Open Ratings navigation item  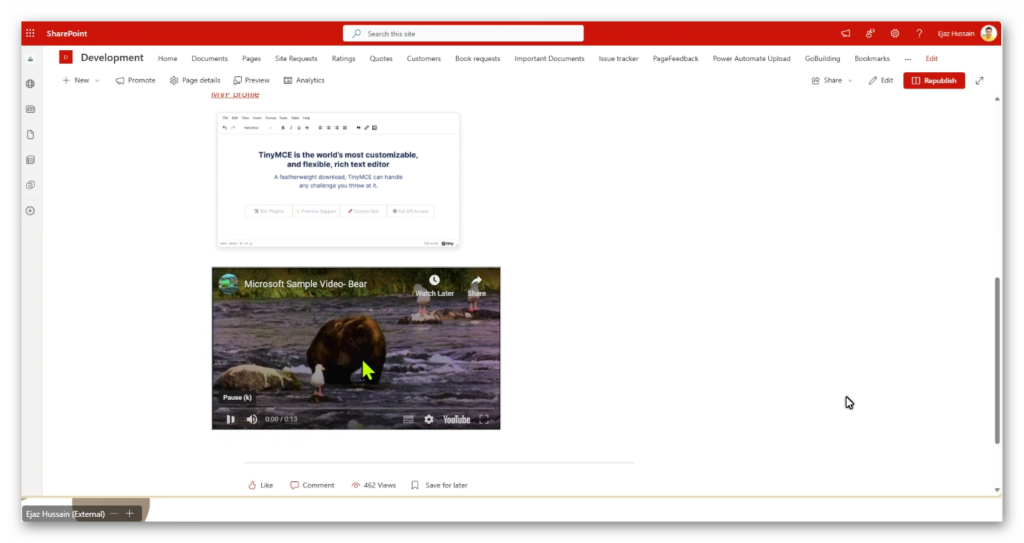point(344,59)
